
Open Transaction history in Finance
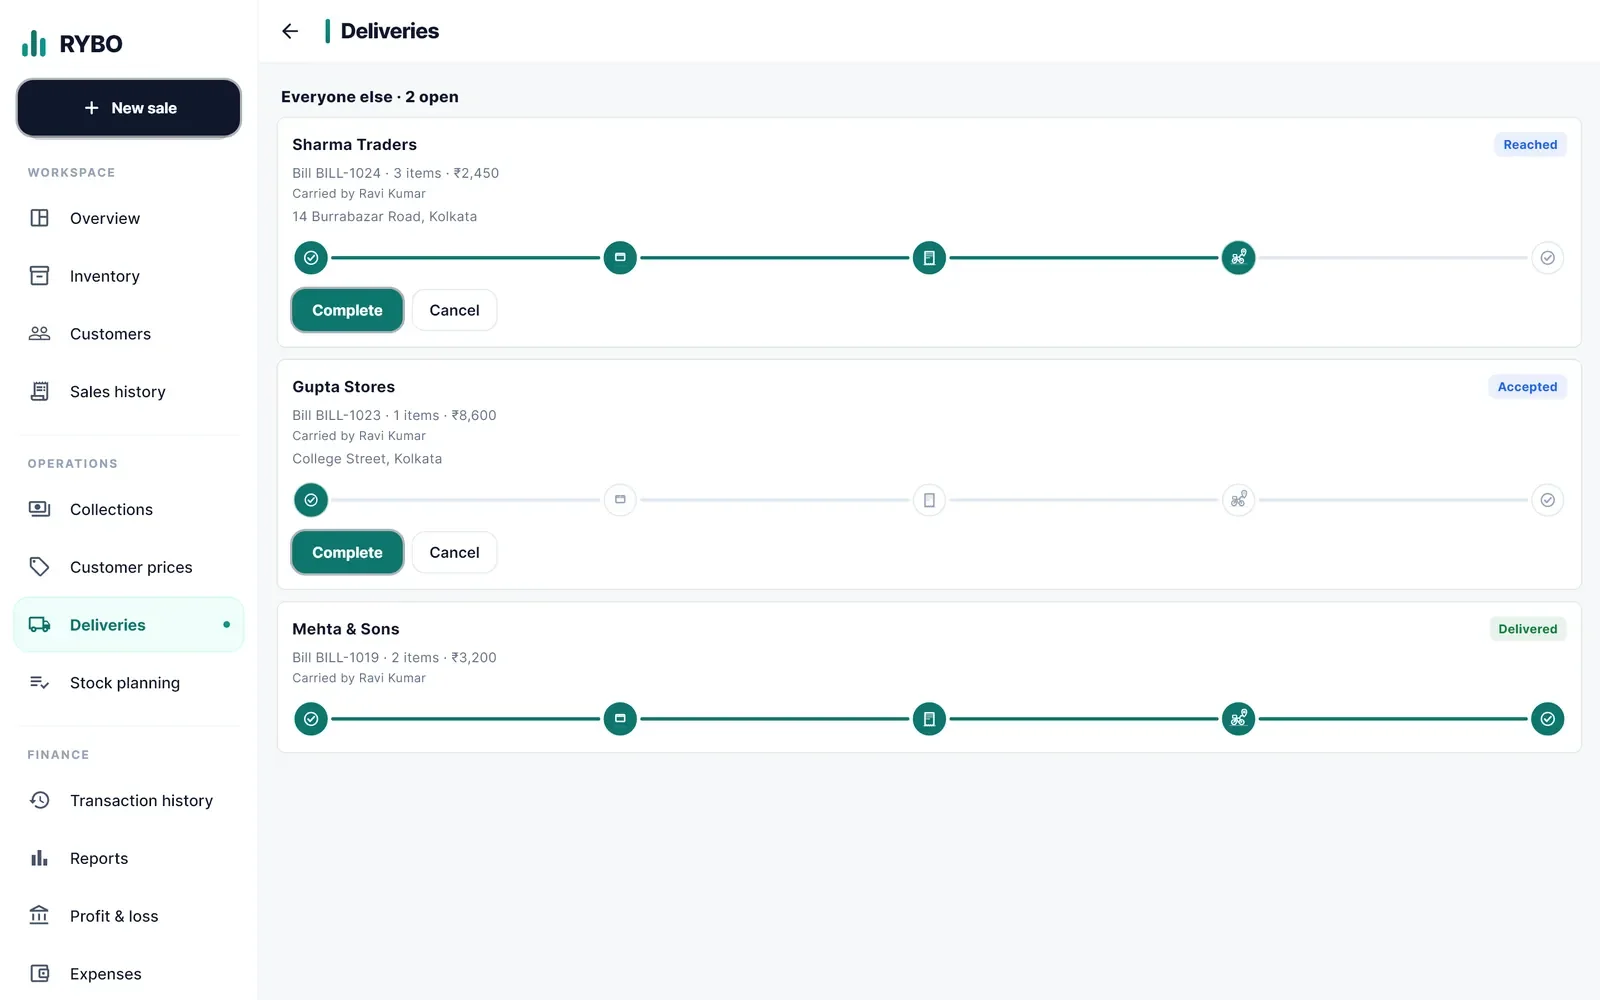129,800
